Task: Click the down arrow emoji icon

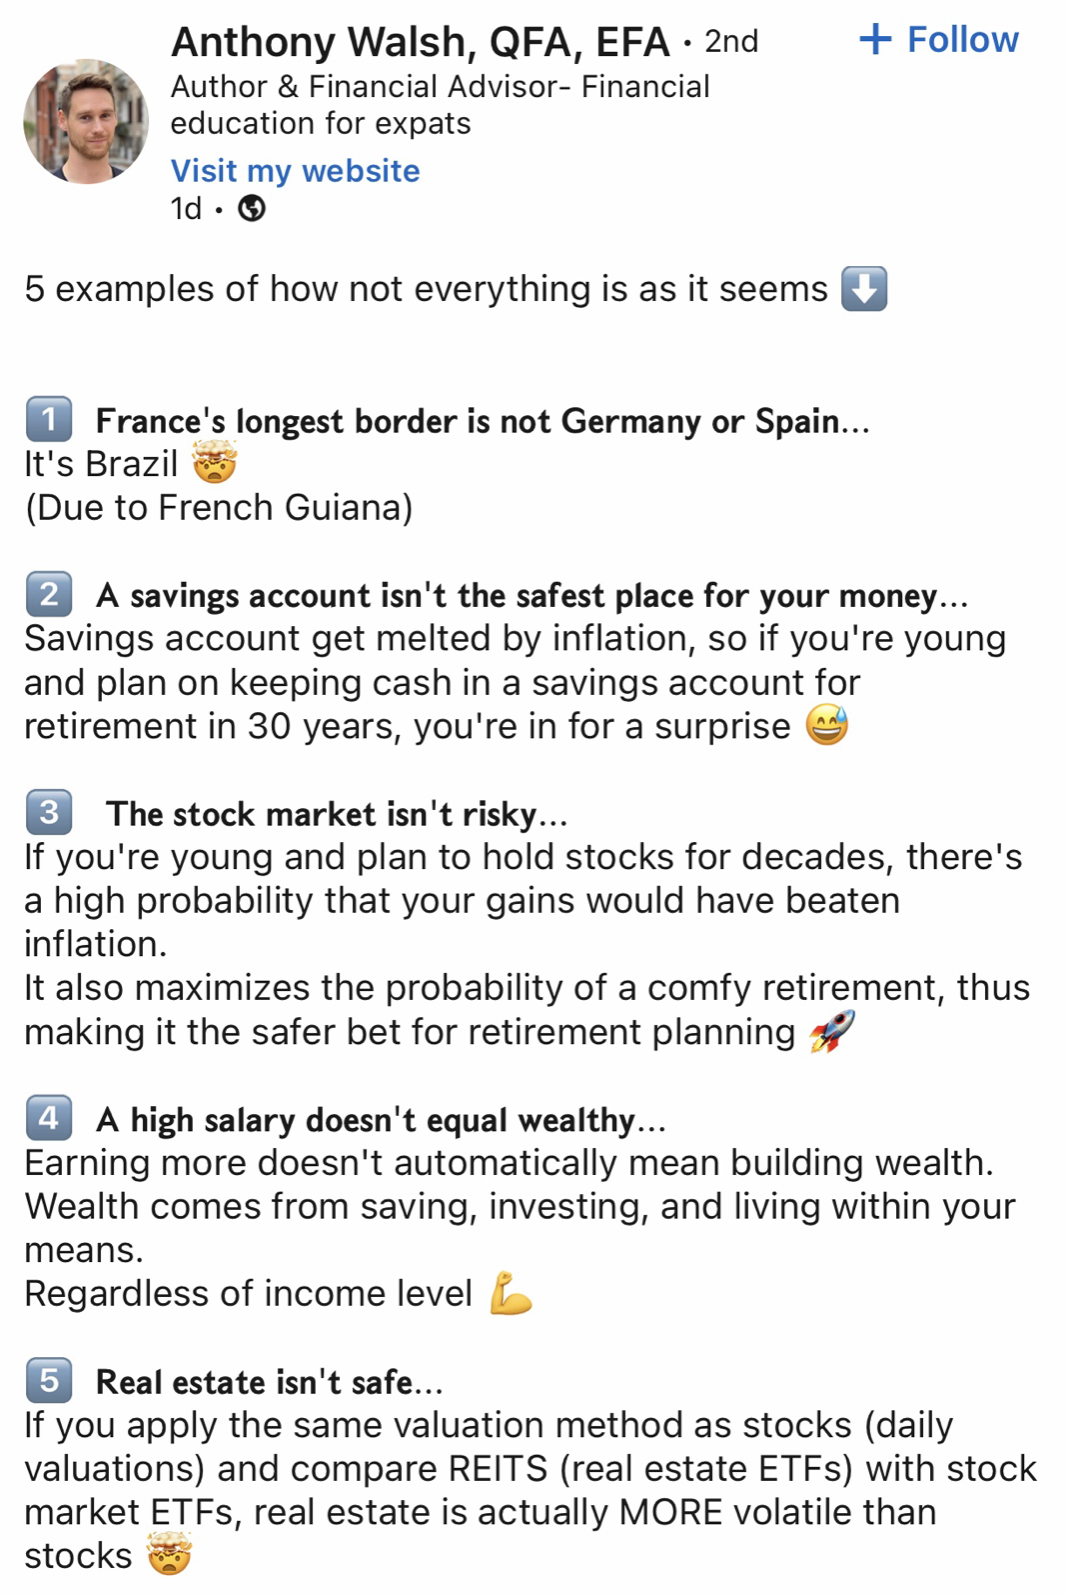Action: (864, 289)
